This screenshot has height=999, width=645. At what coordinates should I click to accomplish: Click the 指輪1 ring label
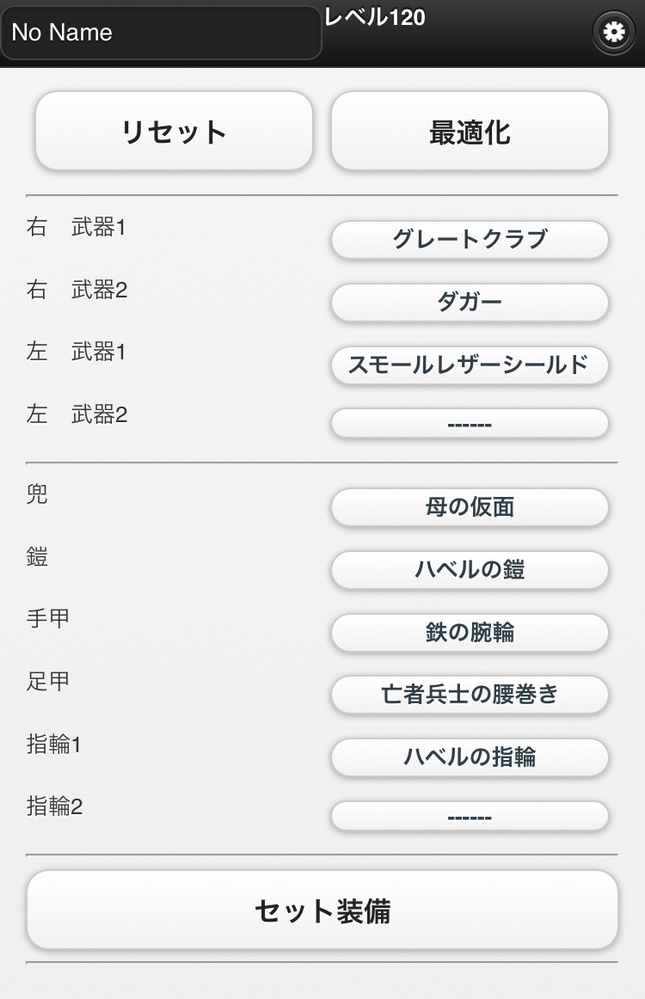(x=54, y=744)
